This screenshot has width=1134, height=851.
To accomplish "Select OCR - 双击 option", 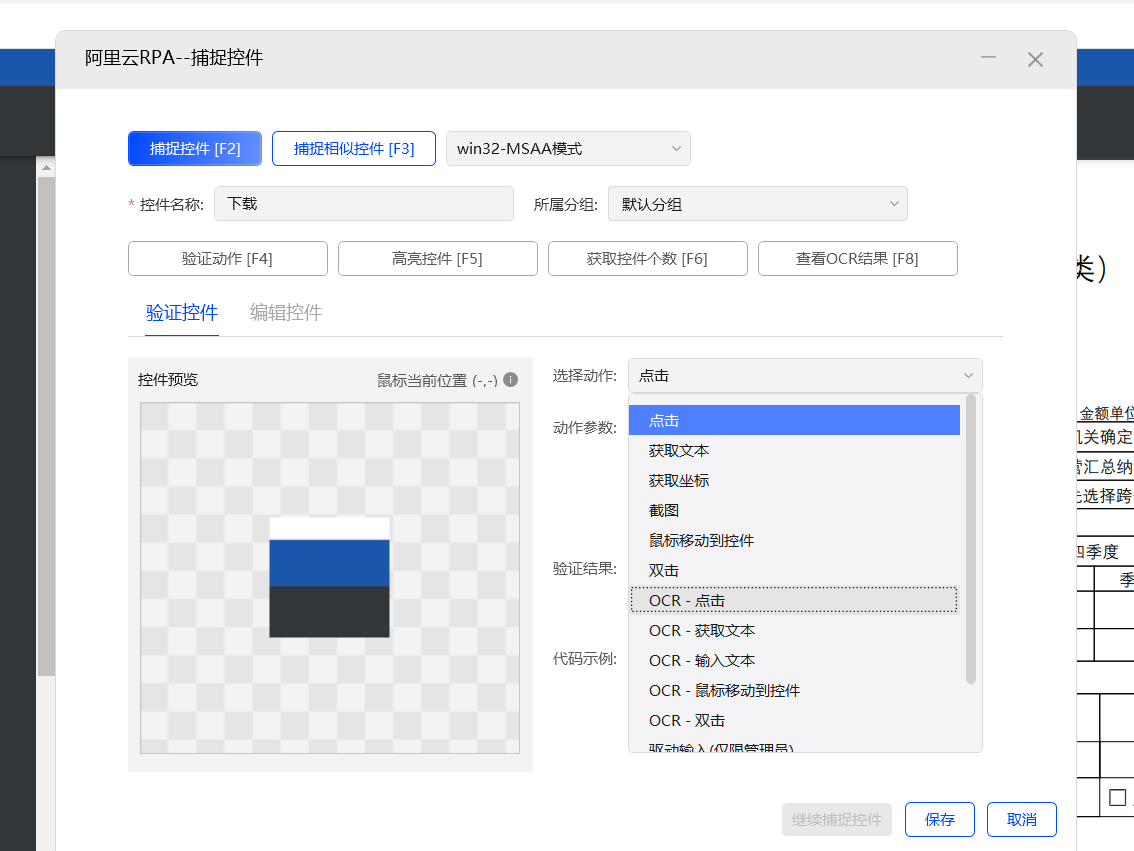I will click(x=794, y=720).
